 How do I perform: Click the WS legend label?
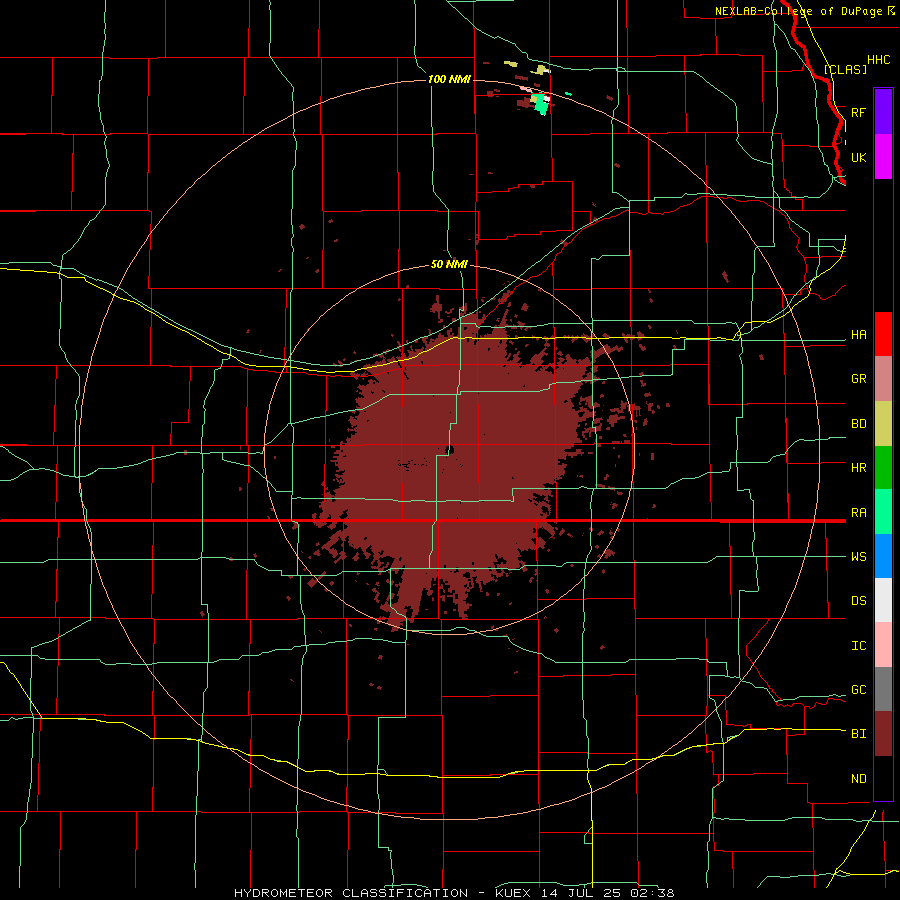click(x=858, y=557)
